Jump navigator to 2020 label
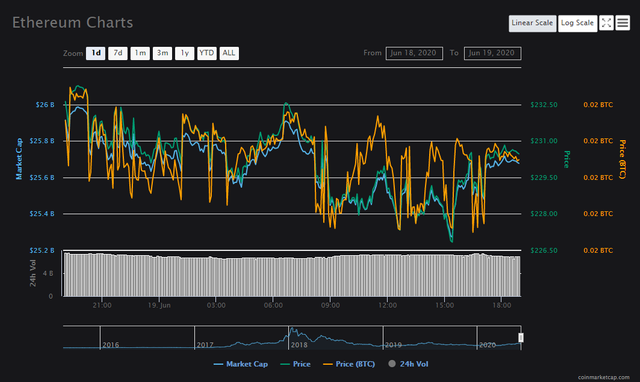Screen dimensions: 640x382 point(487,345)
